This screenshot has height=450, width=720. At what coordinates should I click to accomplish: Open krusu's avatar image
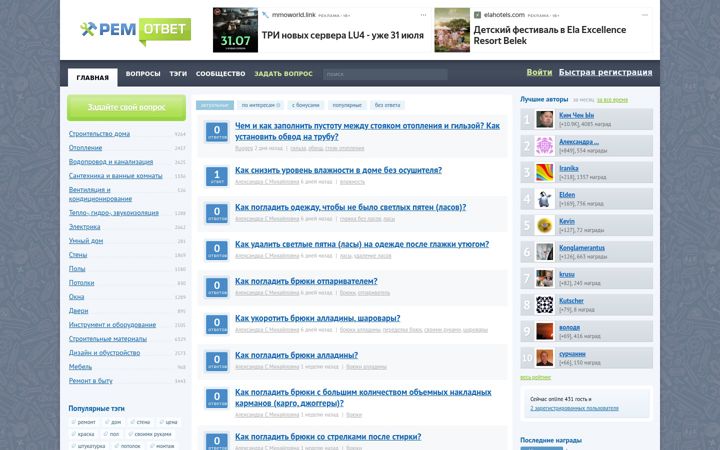(545, 278)
